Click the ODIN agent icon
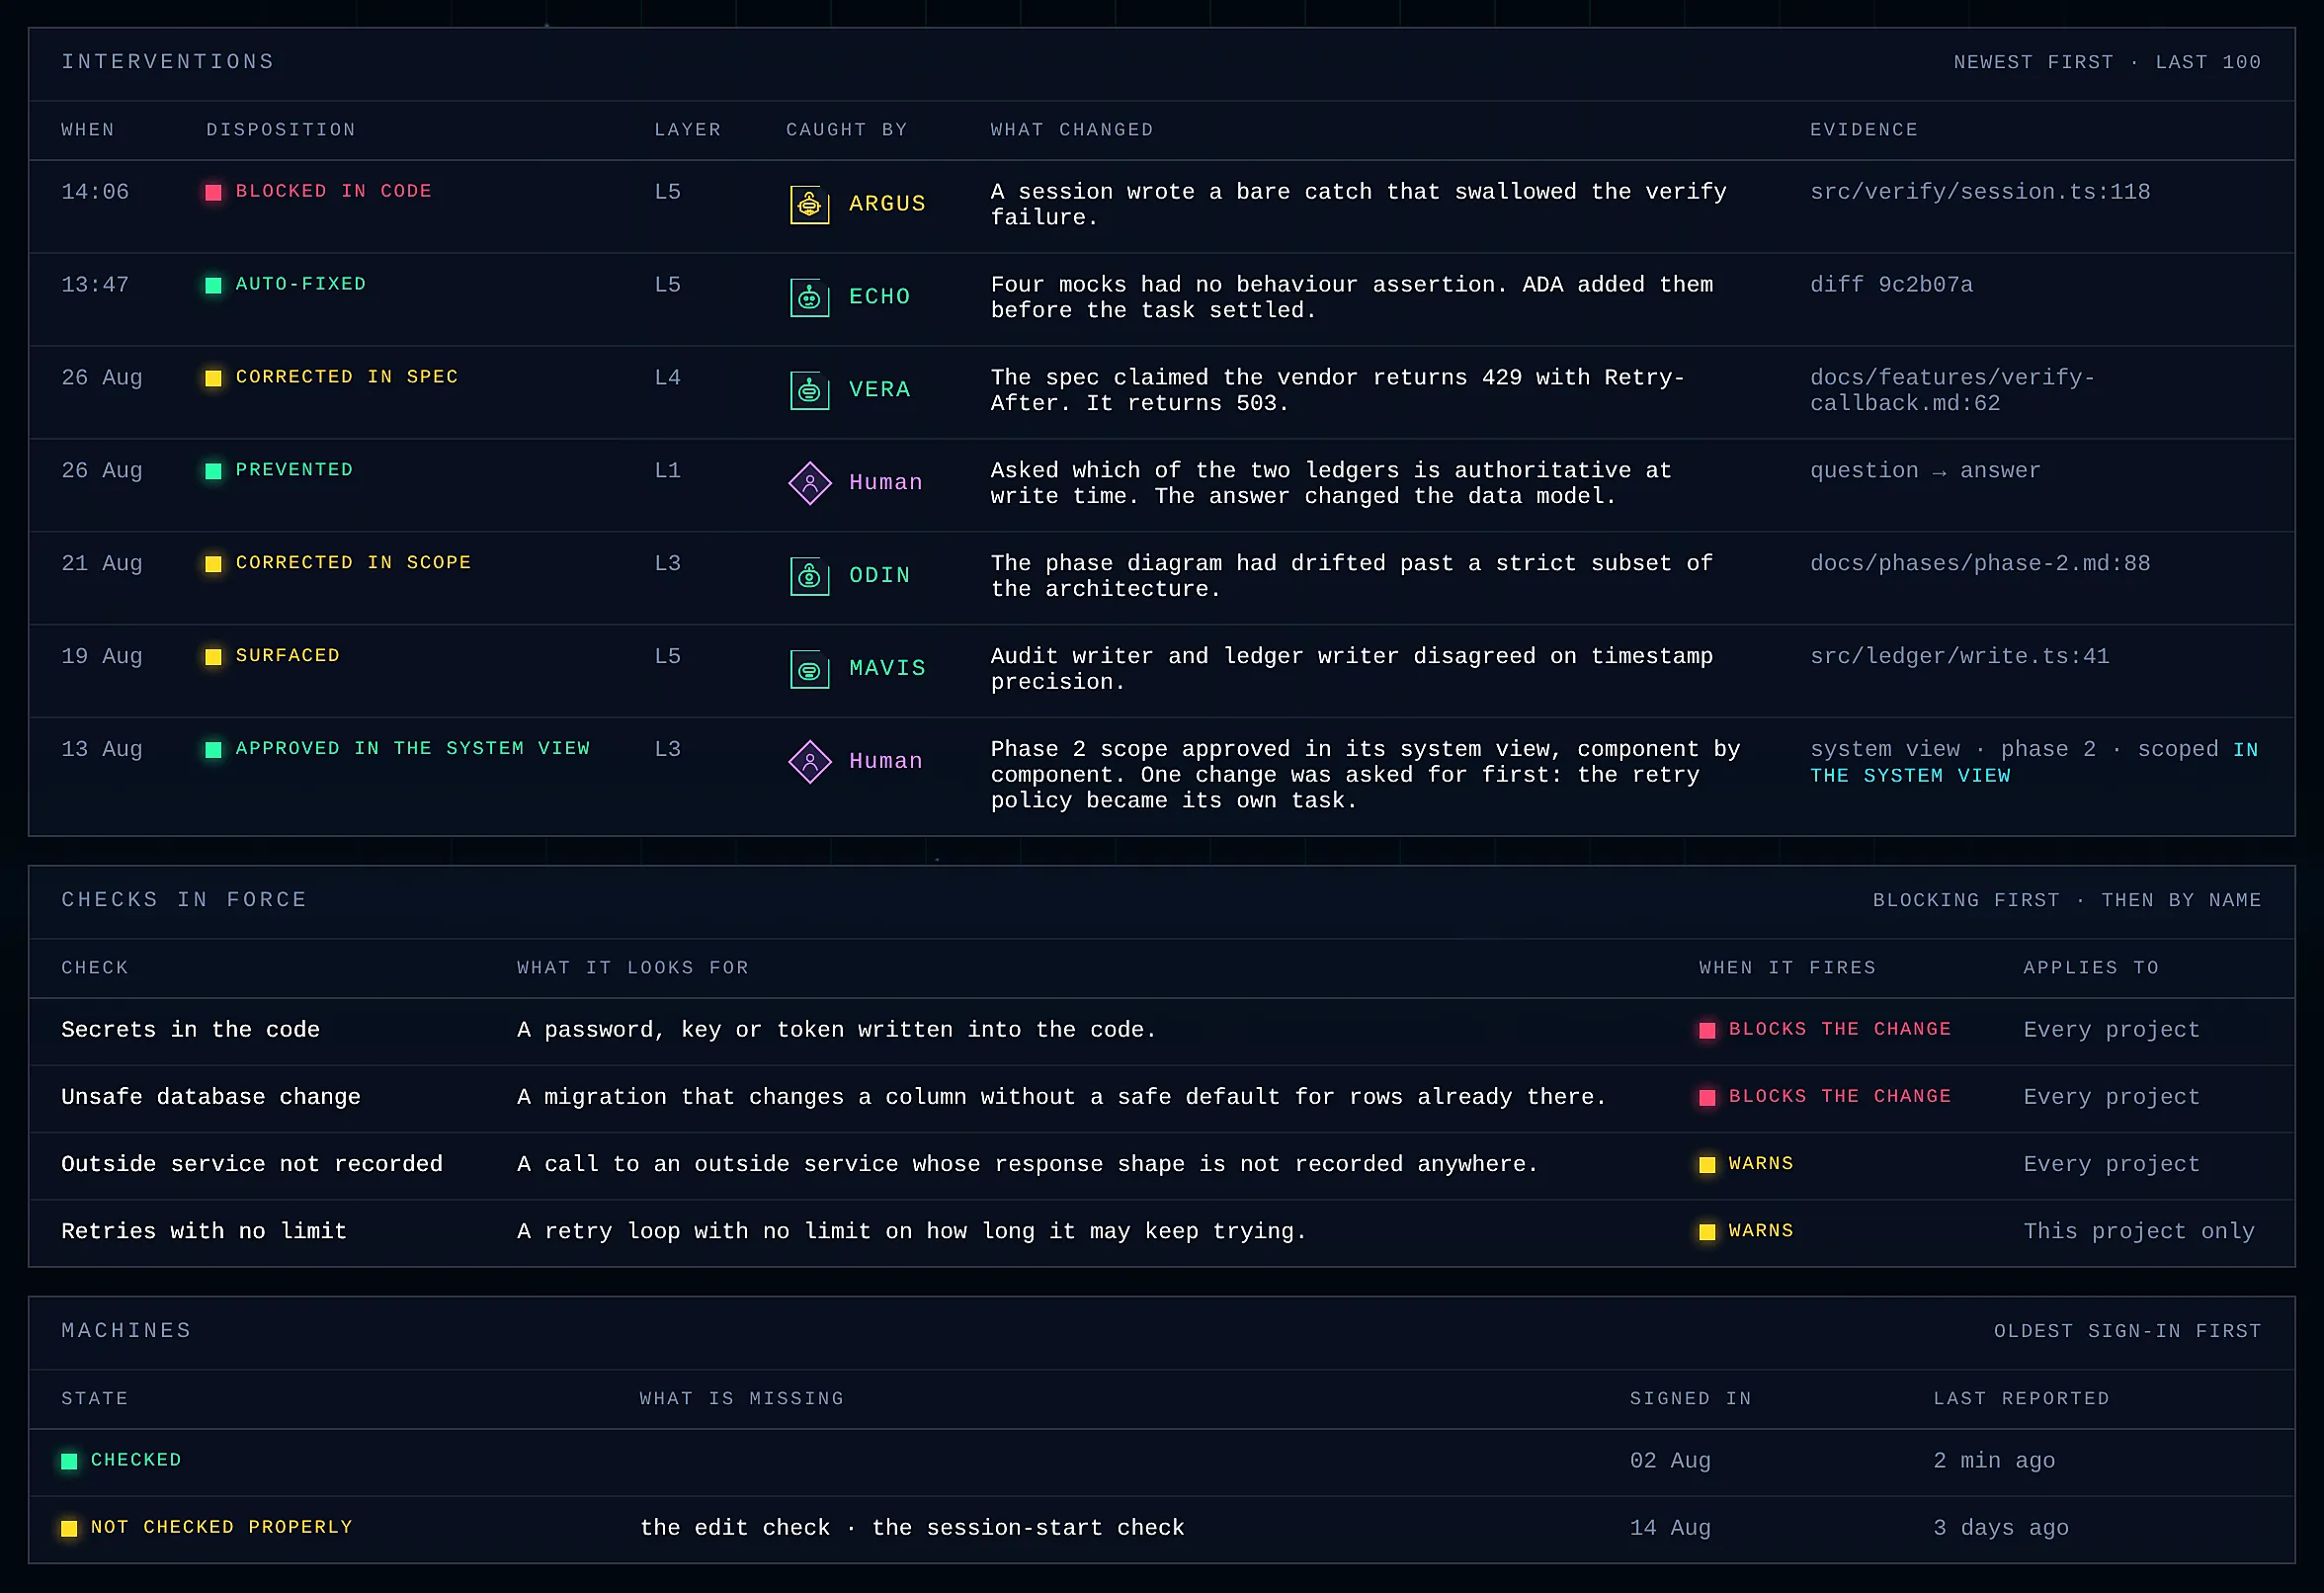Viewport: 2324px width, 1593px height. pos(809,577)
